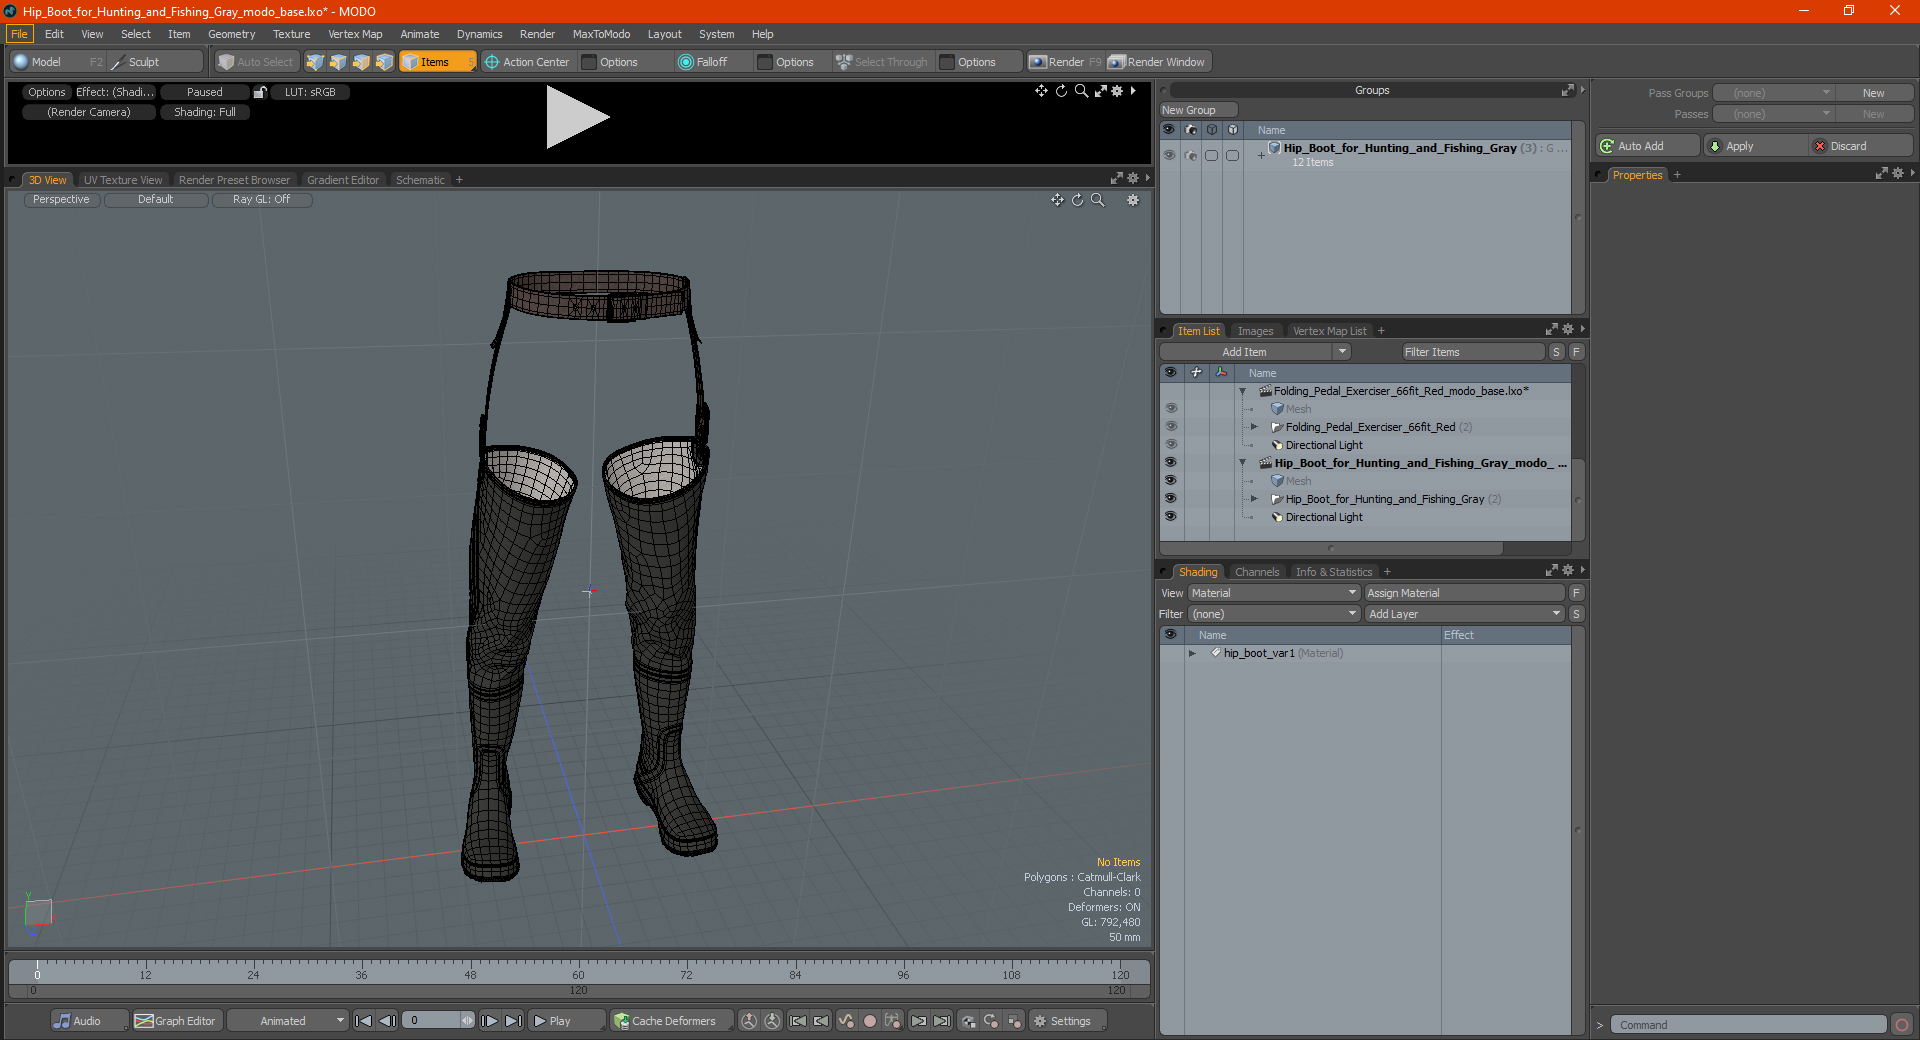
Task: Click the record keyframe circle icon
Action: coord(870,1021)
